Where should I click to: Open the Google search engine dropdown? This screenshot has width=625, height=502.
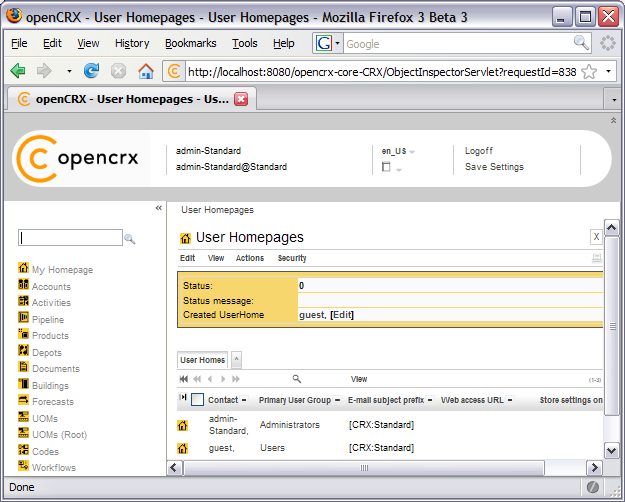click(337, 43)
